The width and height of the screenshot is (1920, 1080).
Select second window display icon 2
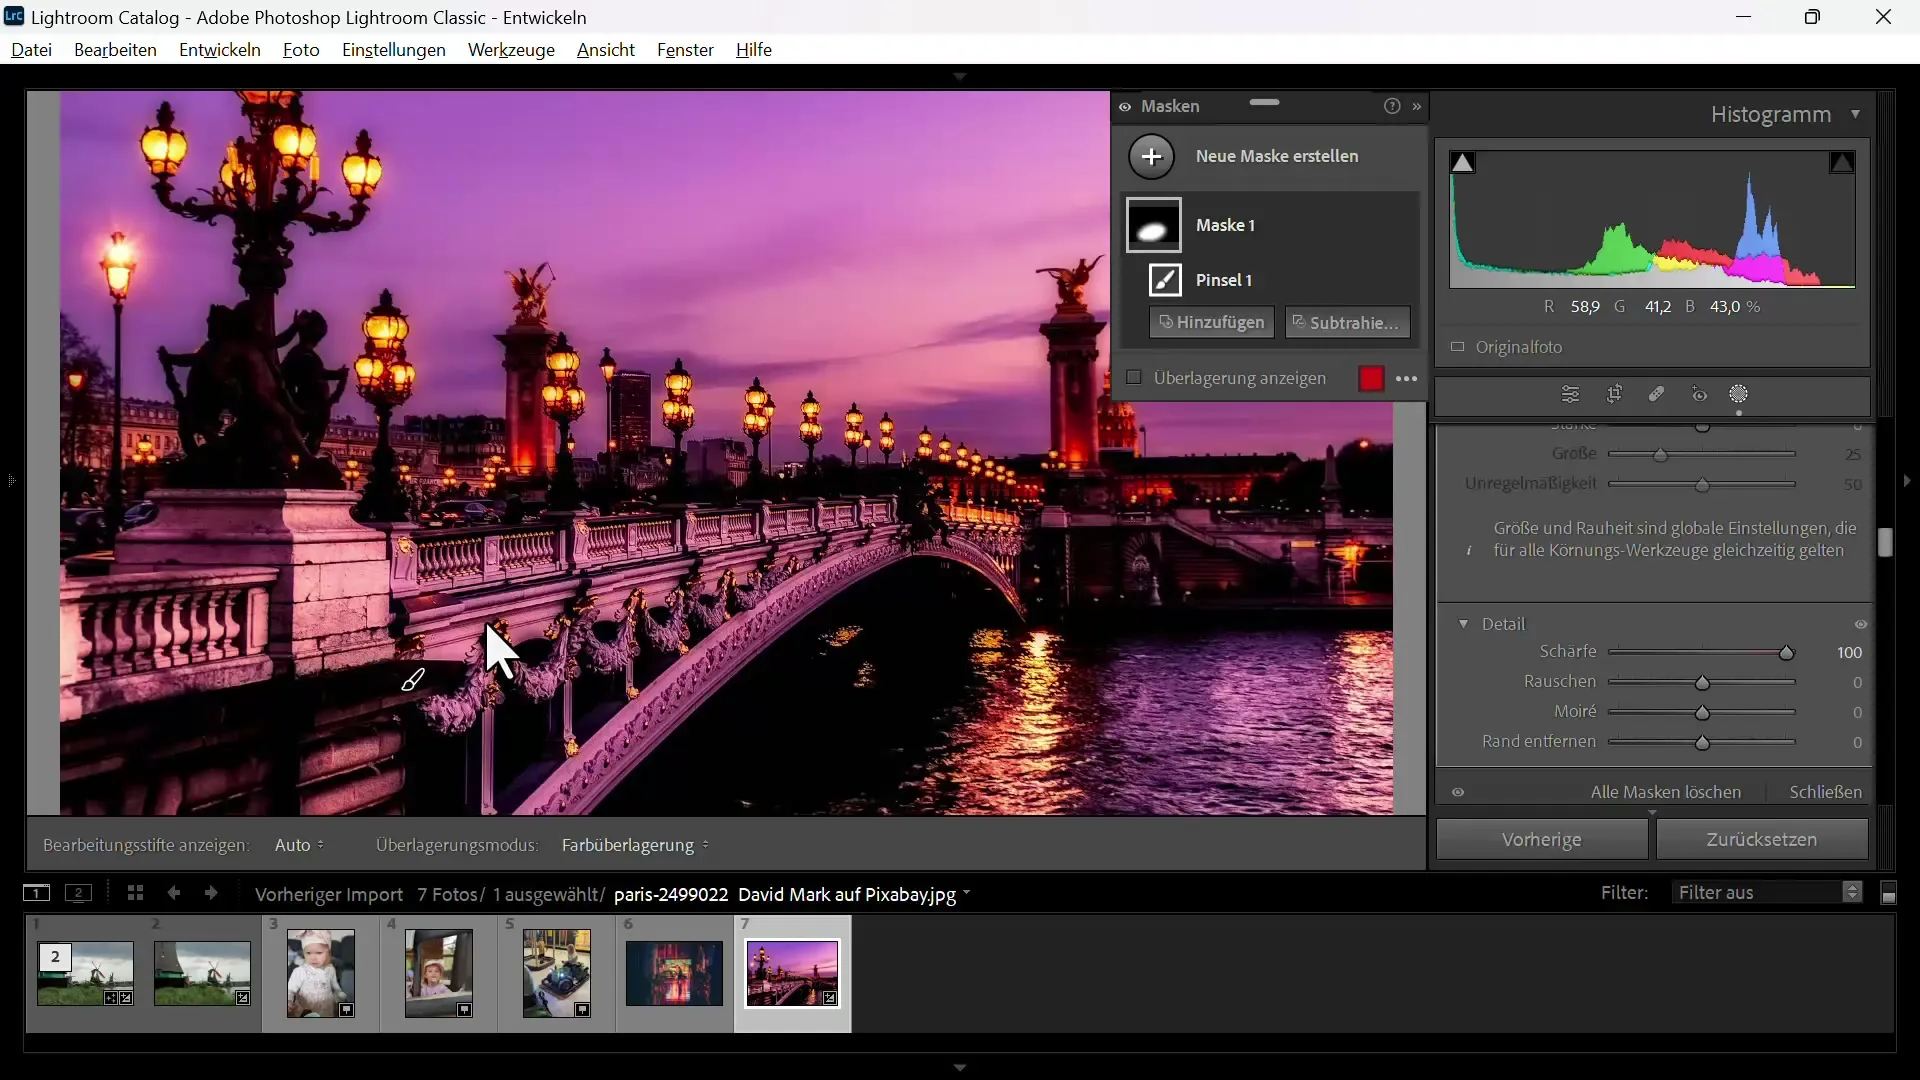click(x=79, y=893)
